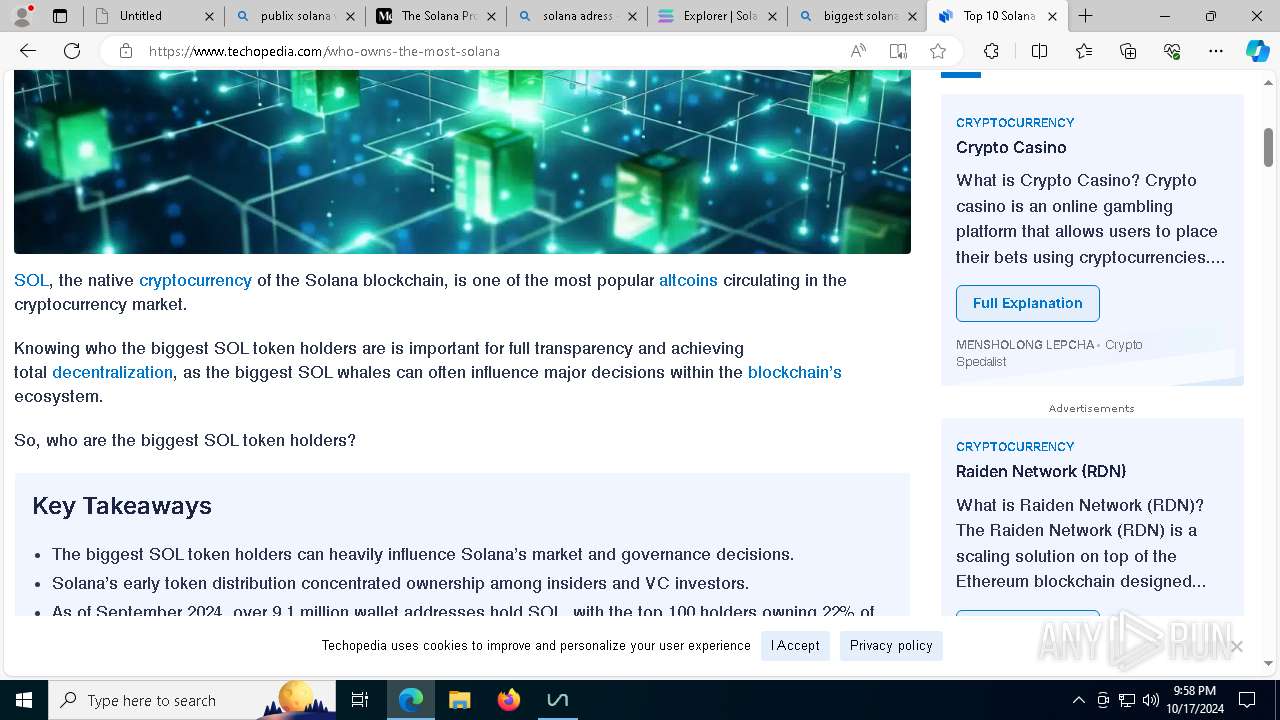This screenshot has height=720, width=1280.
Task: Open the Extensions puzzle icon
Action: click(x=991, y=51)
